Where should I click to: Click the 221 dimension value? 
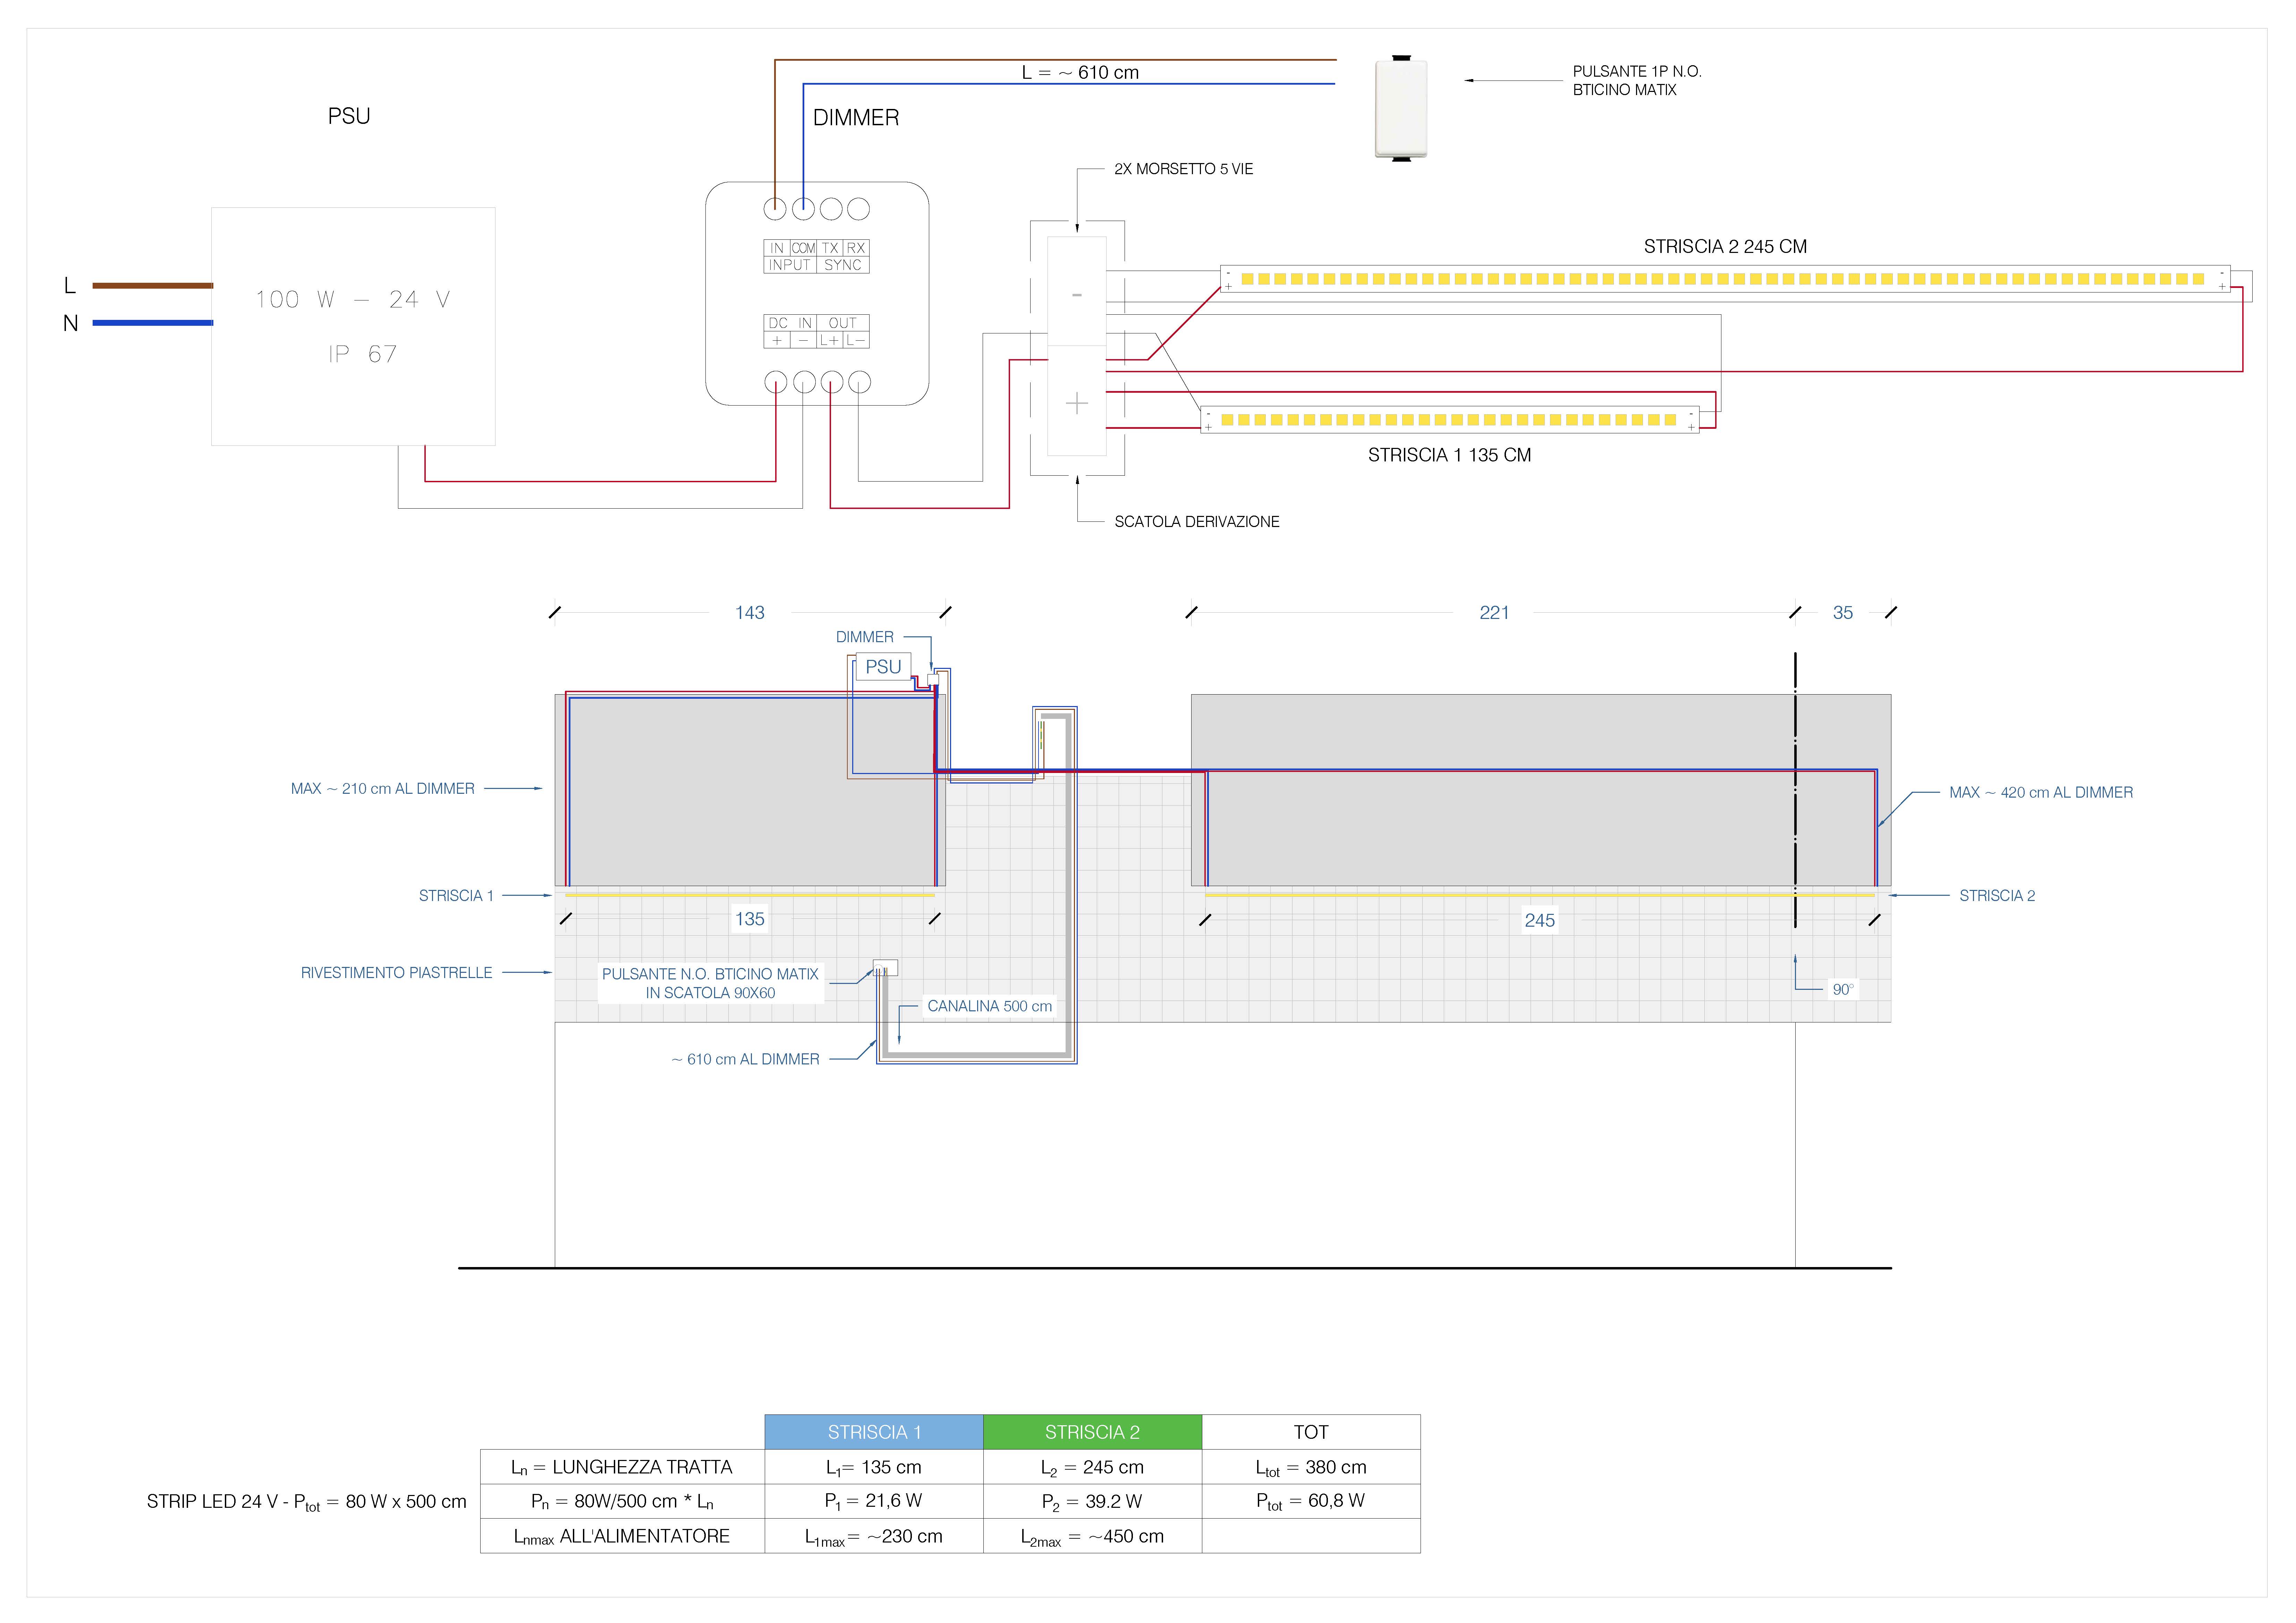[1494, 613]
